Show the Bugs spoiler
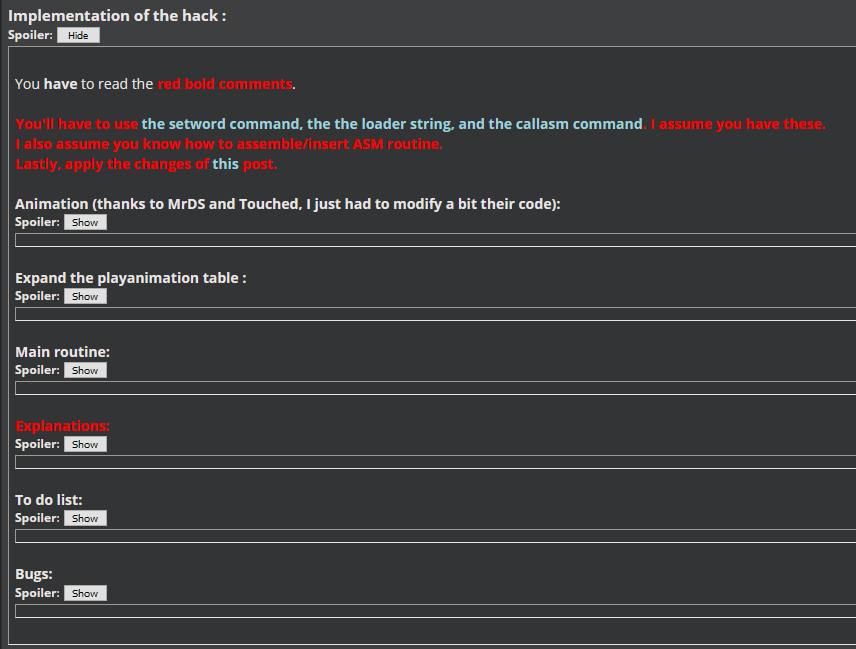The height and width of the screenshot is (649, 856). [x=85, y=593]
